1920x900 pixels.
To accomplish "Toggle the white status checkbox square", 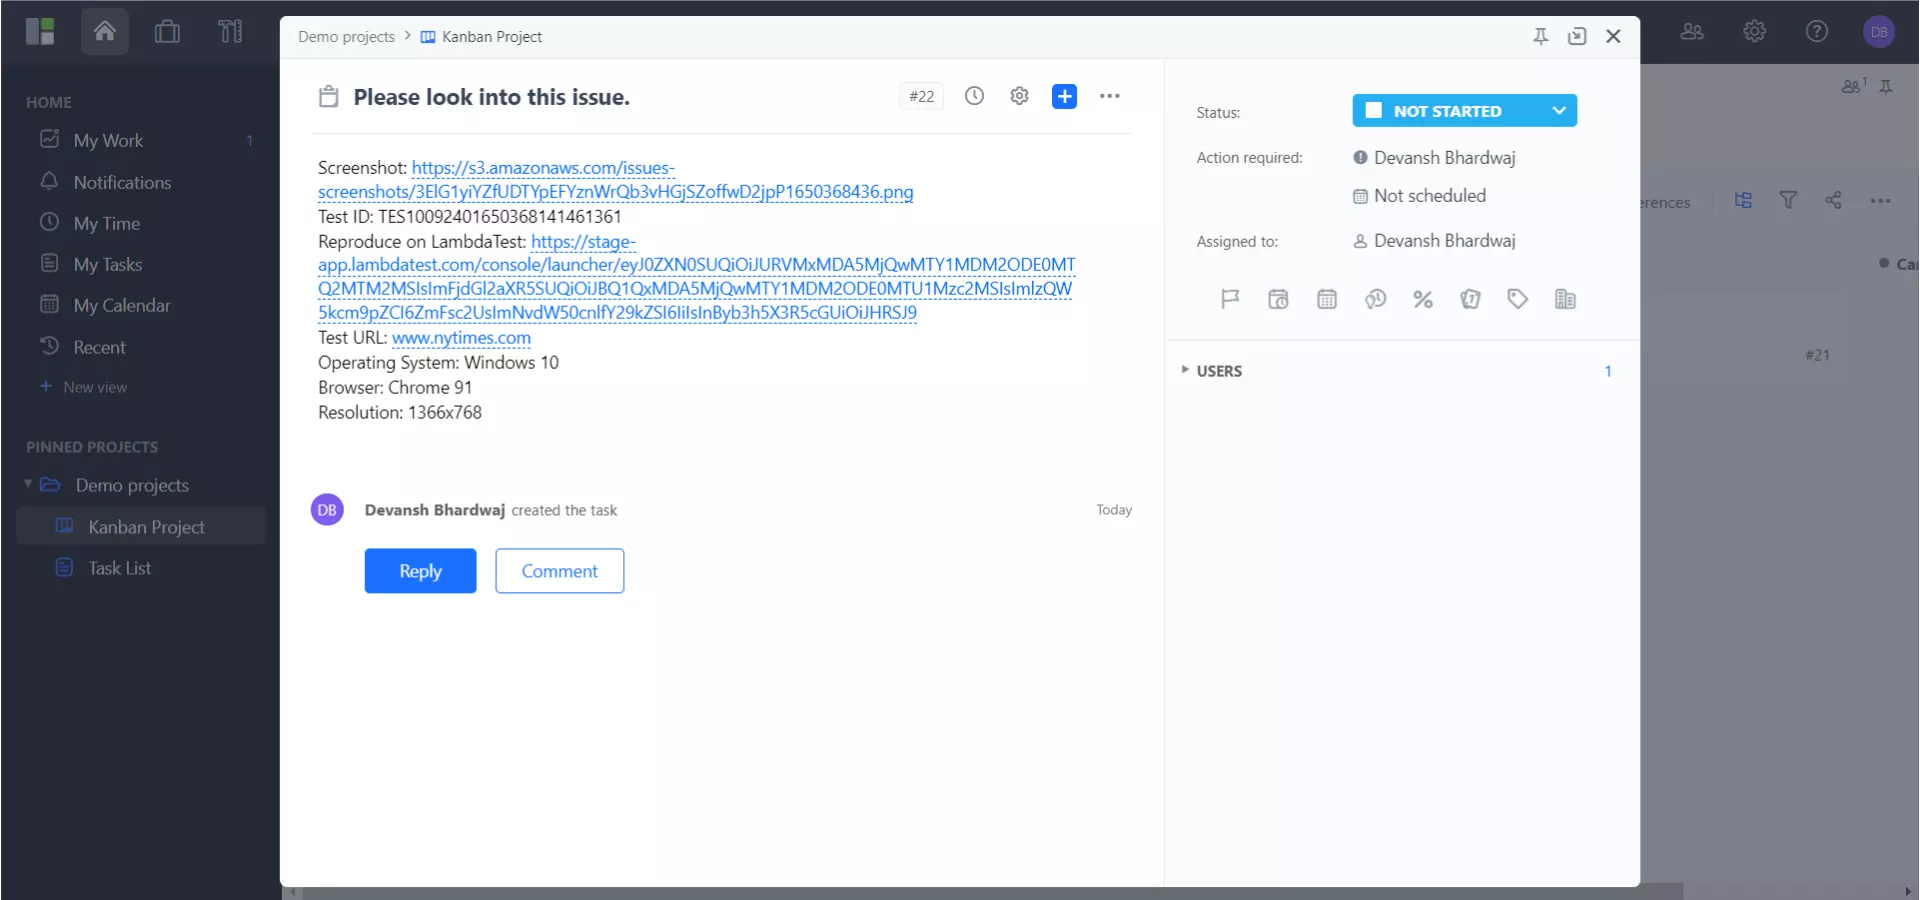I will 1374,111.
